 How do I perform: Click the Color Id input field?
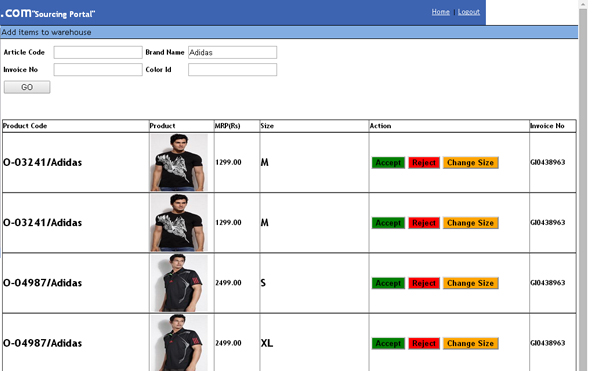(232, 69)
